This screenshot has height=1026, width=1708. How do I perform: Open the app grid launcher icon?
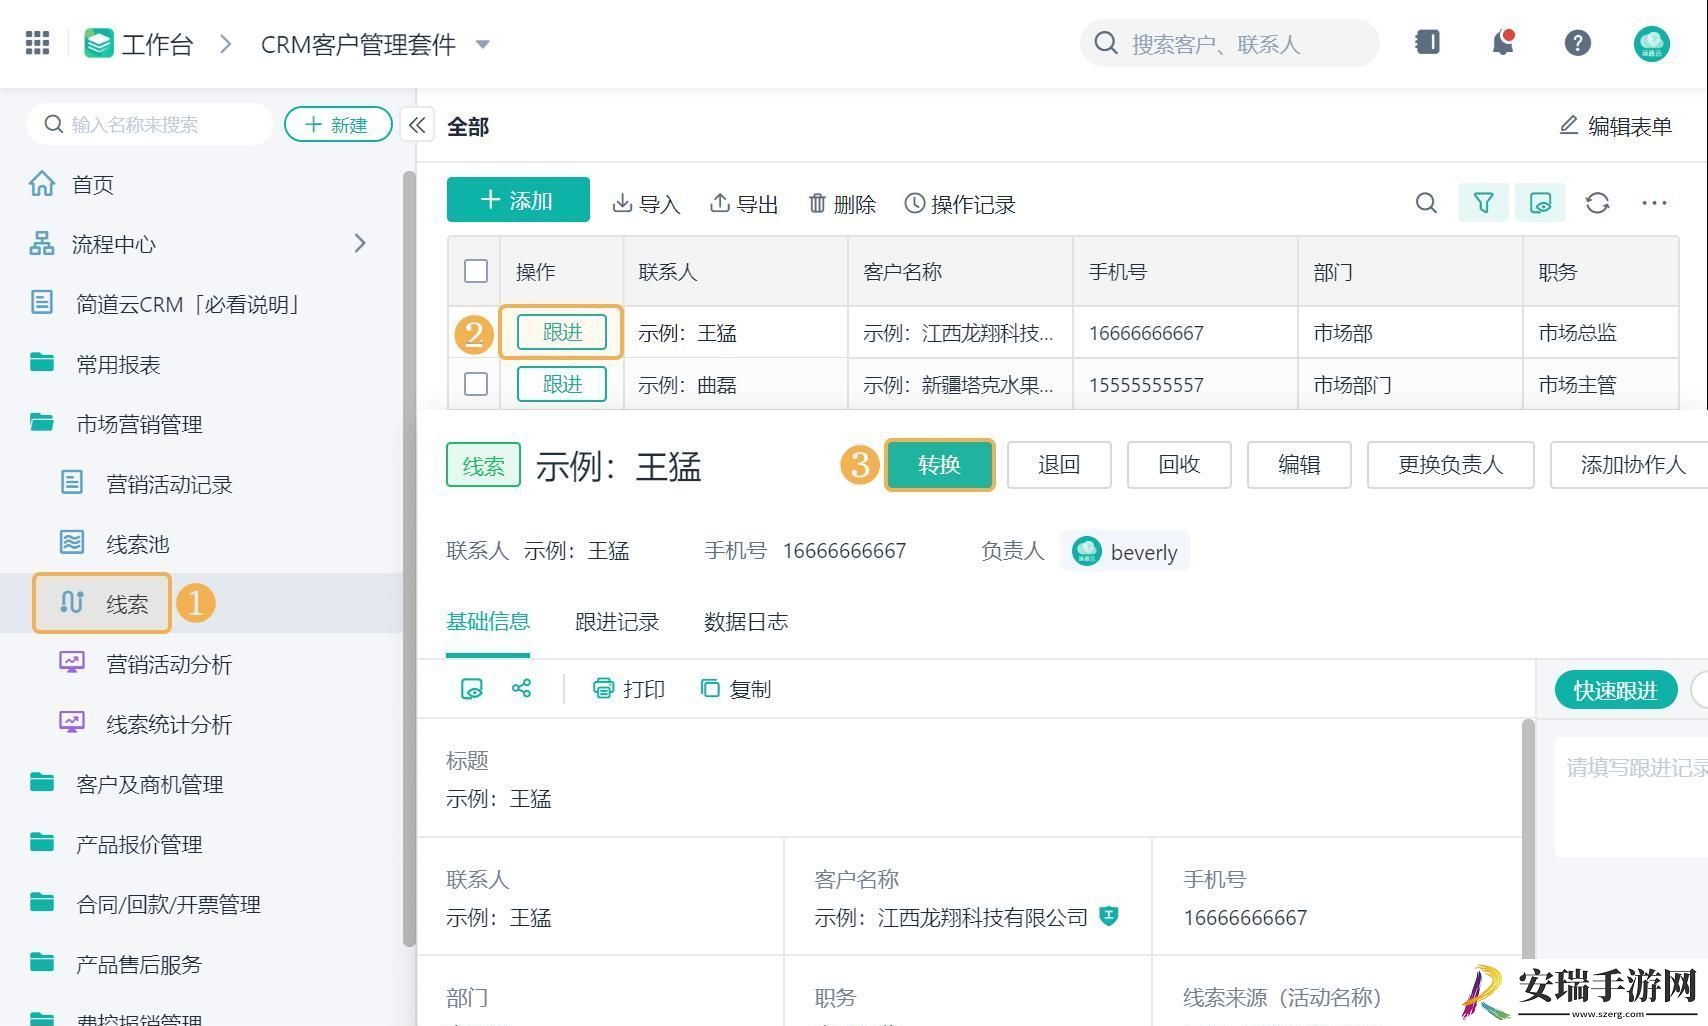37,43
